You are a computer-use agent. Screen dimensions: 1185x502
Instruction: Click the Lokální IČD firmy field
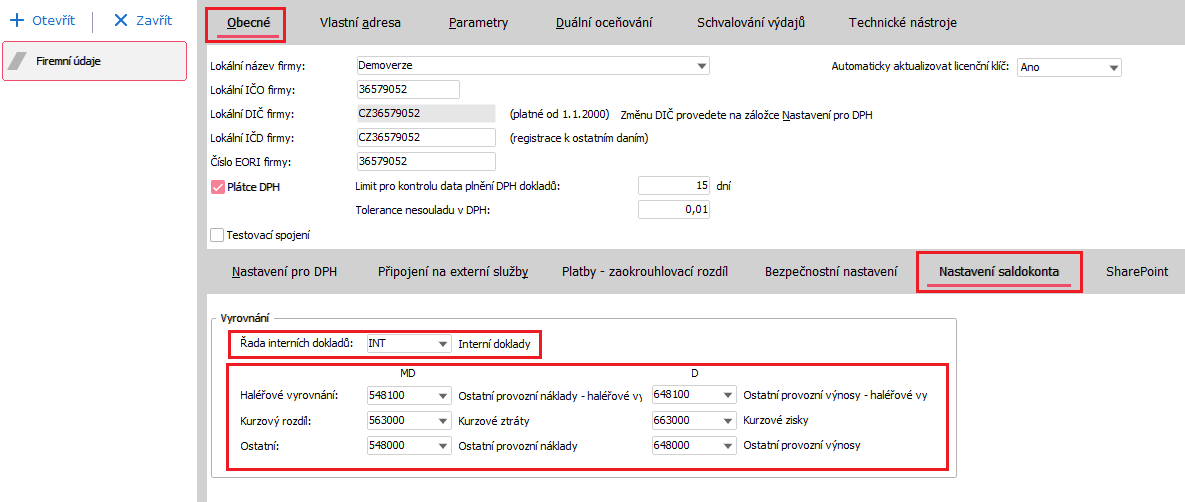(425, 138)
